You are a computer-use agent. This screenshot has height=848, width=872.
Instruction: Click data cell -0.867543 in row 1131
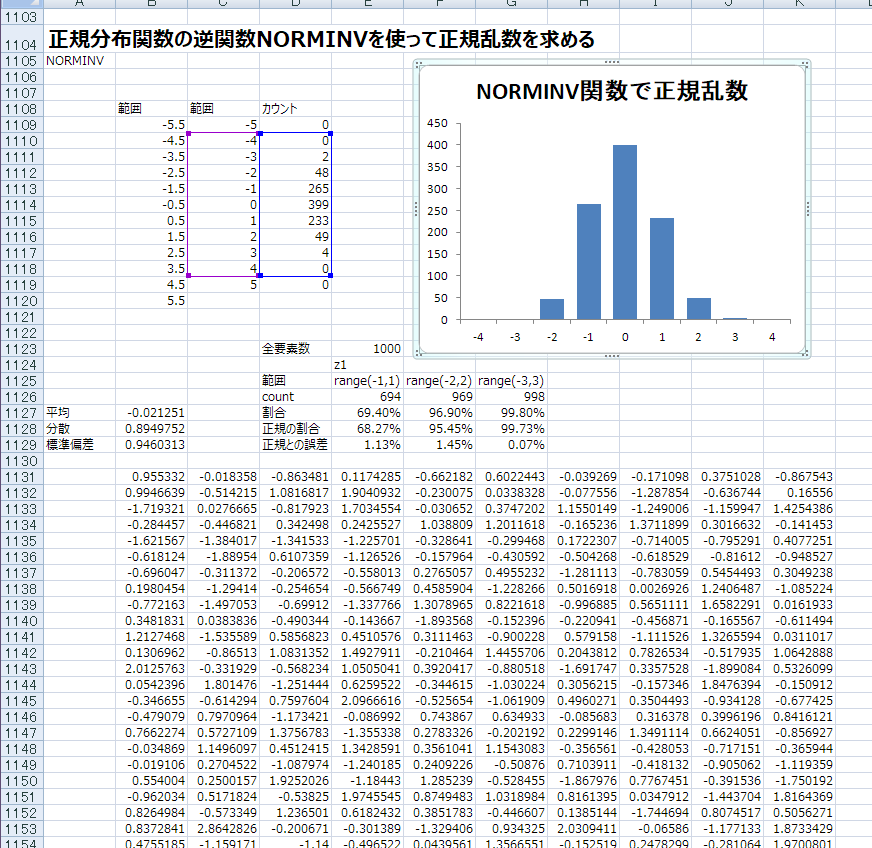click(800, 477)
